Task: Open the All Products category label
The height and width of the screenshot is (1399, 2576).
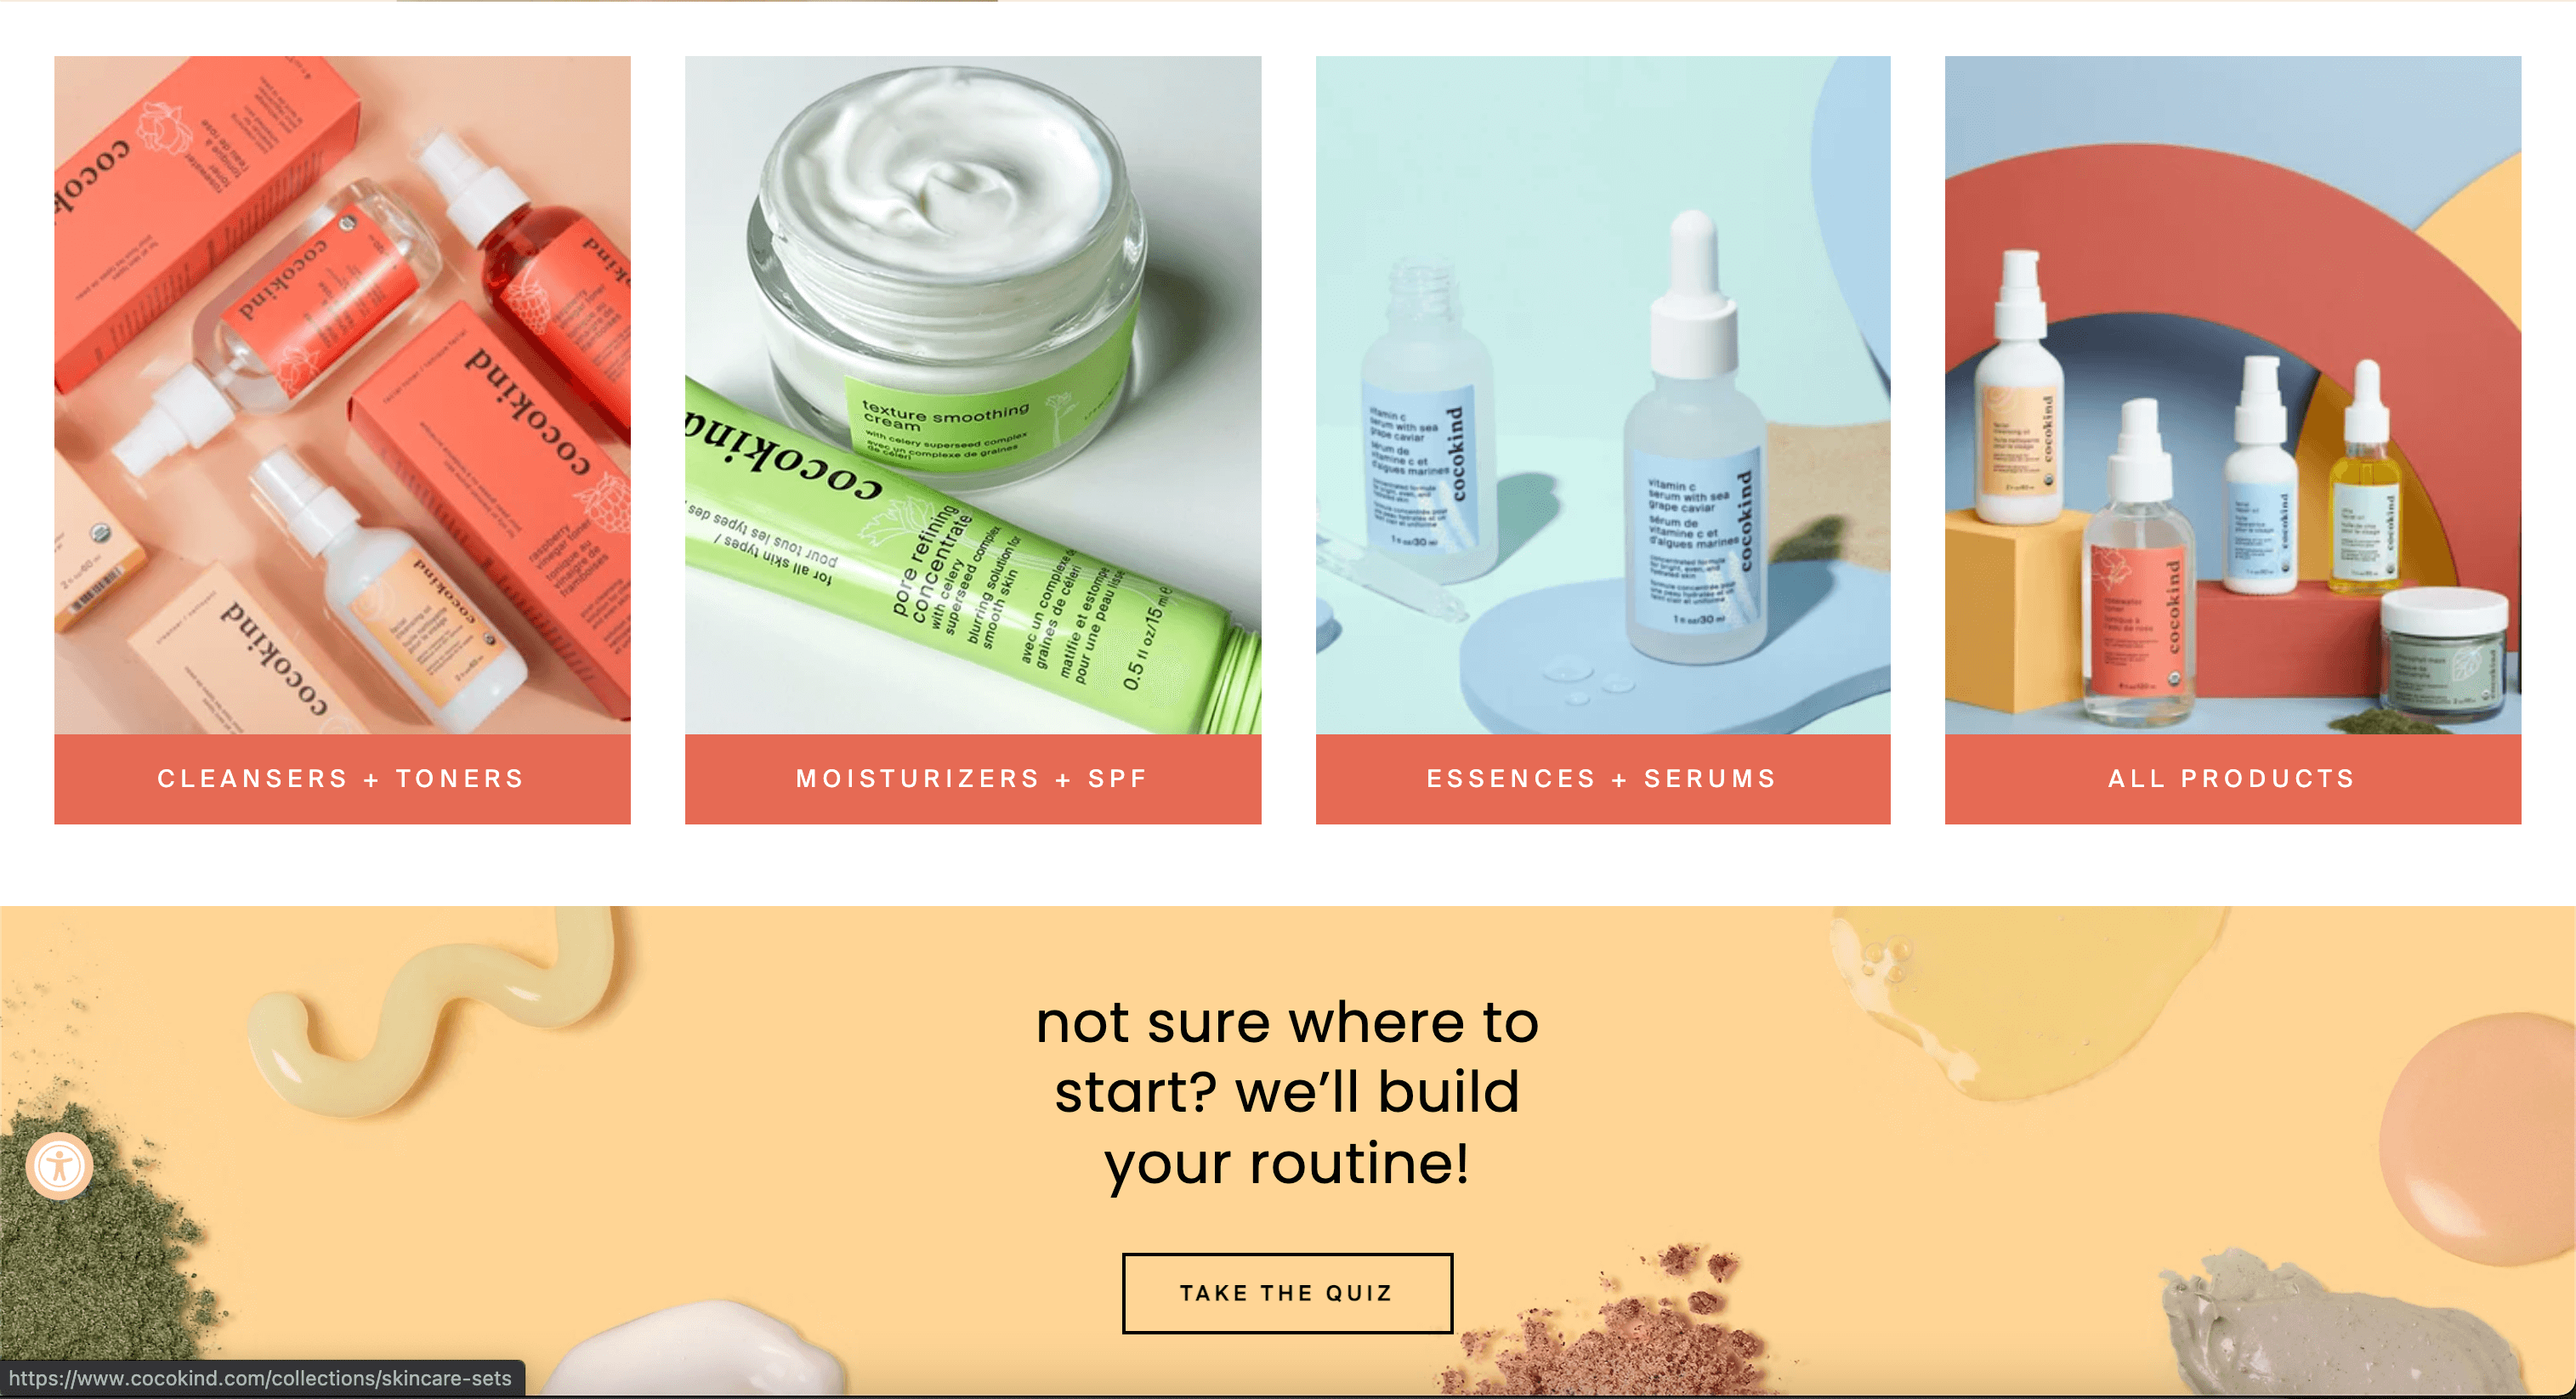Action: 2232,778
